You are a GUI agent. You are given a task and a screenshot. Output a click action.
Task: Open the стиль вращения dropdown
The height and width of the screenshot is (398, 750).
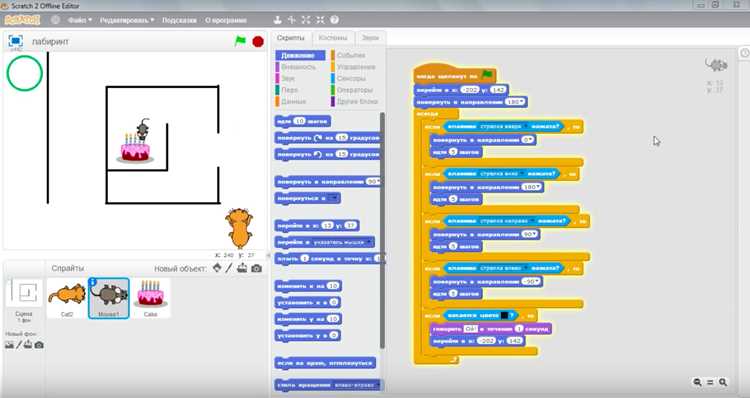356,385
